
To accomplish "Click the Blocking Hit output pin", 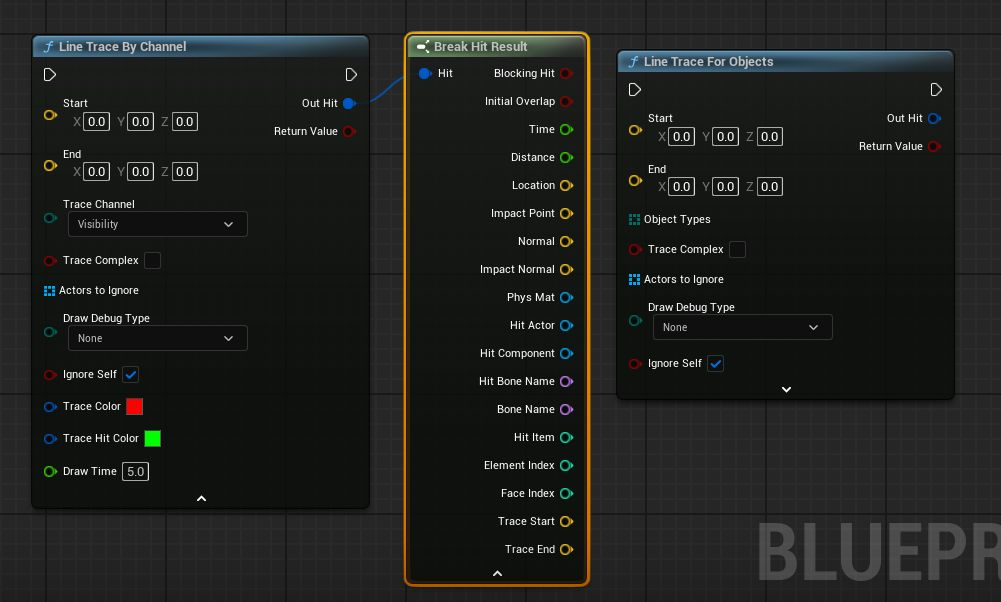I will point(566,73).
